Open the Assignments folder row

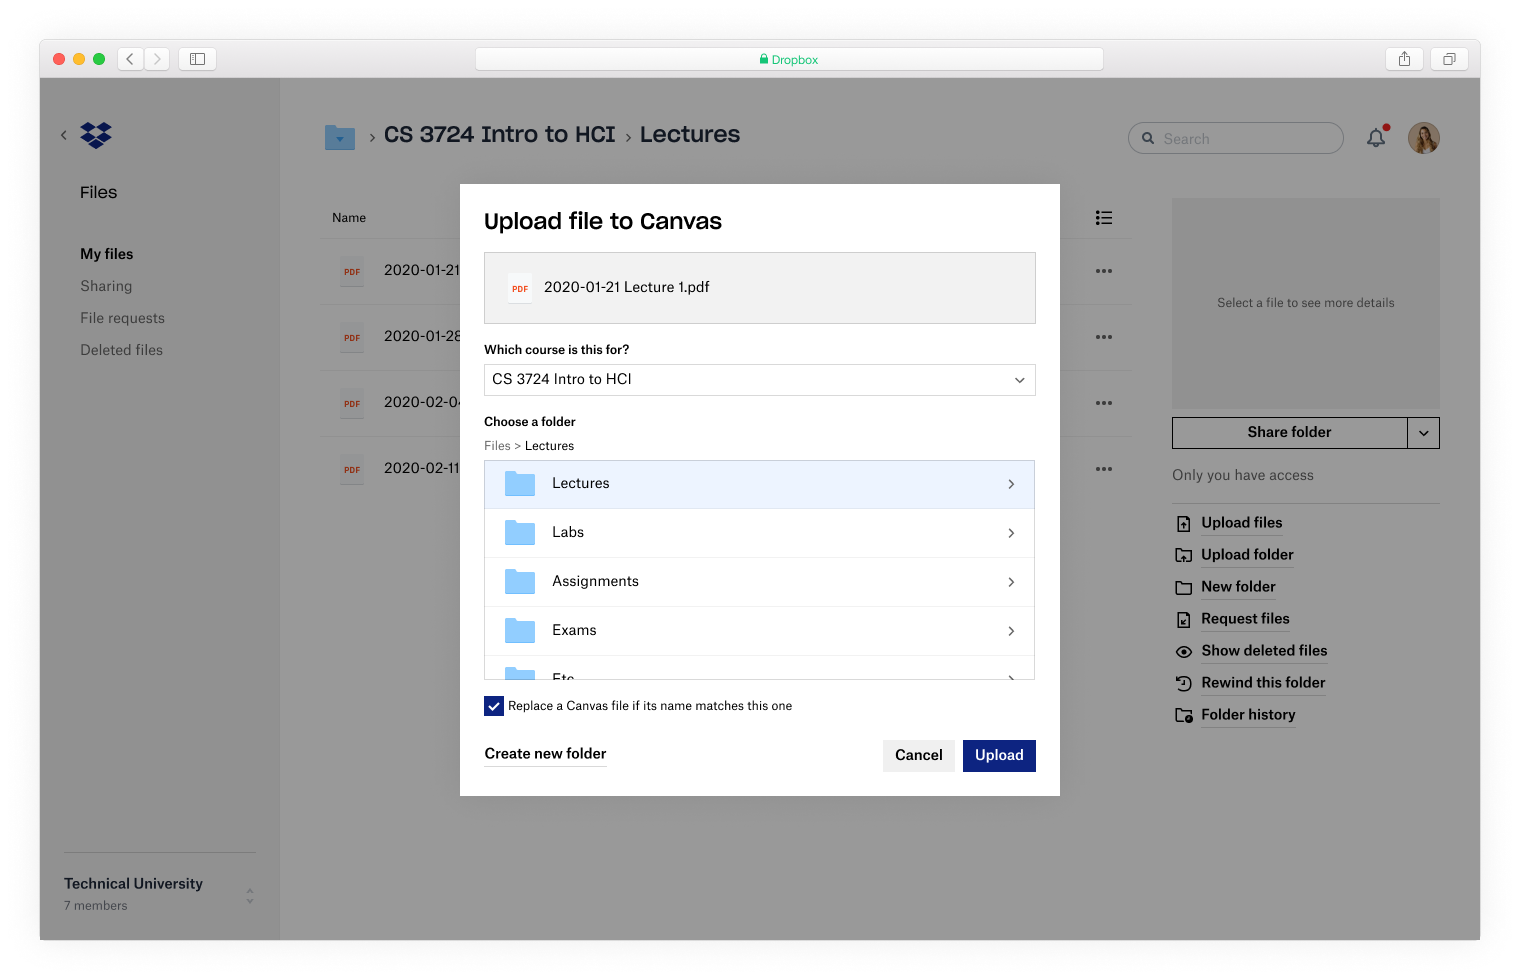pos(759,582)
